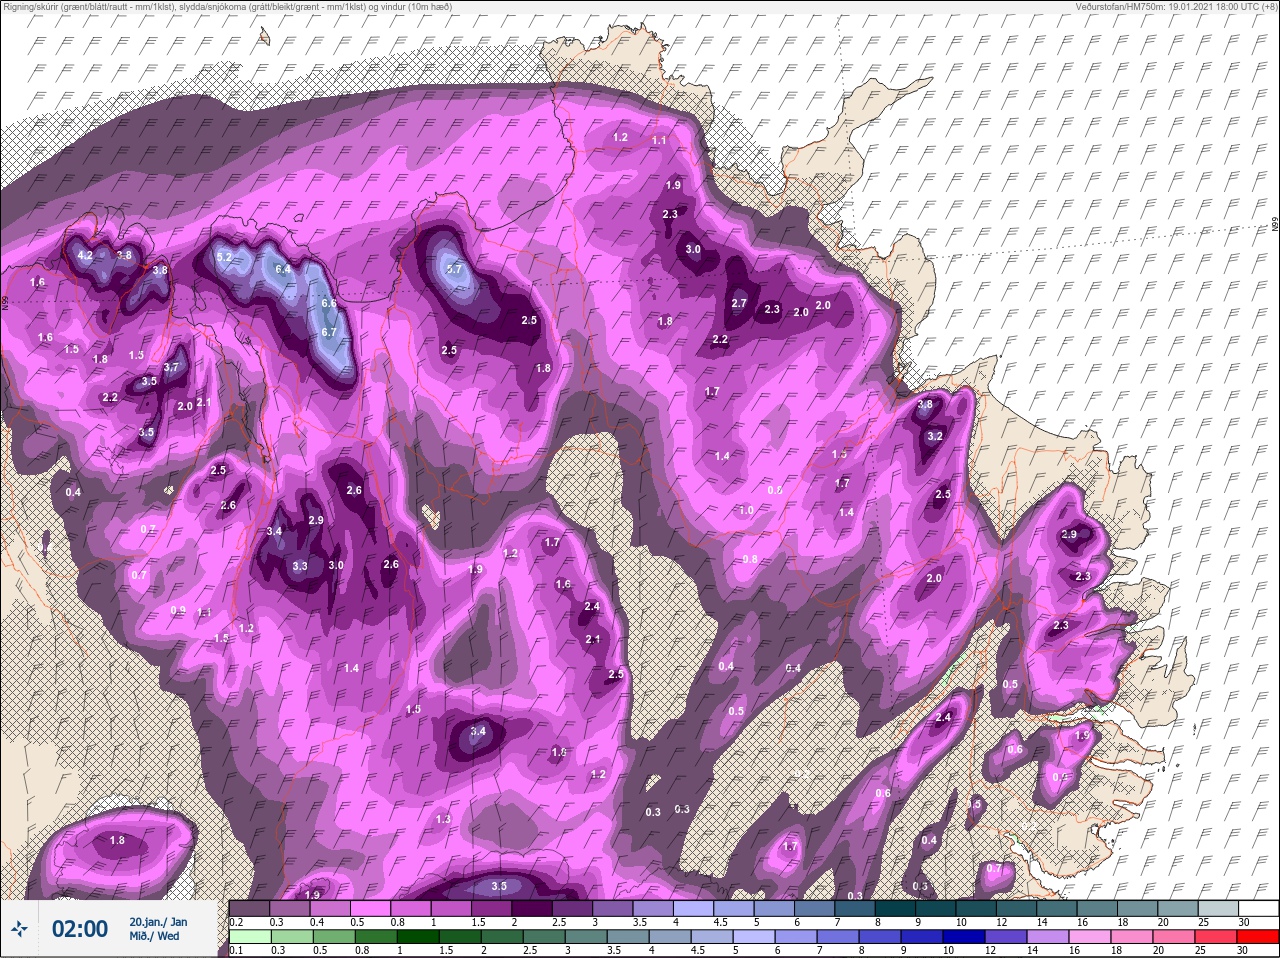
Task: Click top legend swatch between 2 and 2.5
Action: [534, 908]
